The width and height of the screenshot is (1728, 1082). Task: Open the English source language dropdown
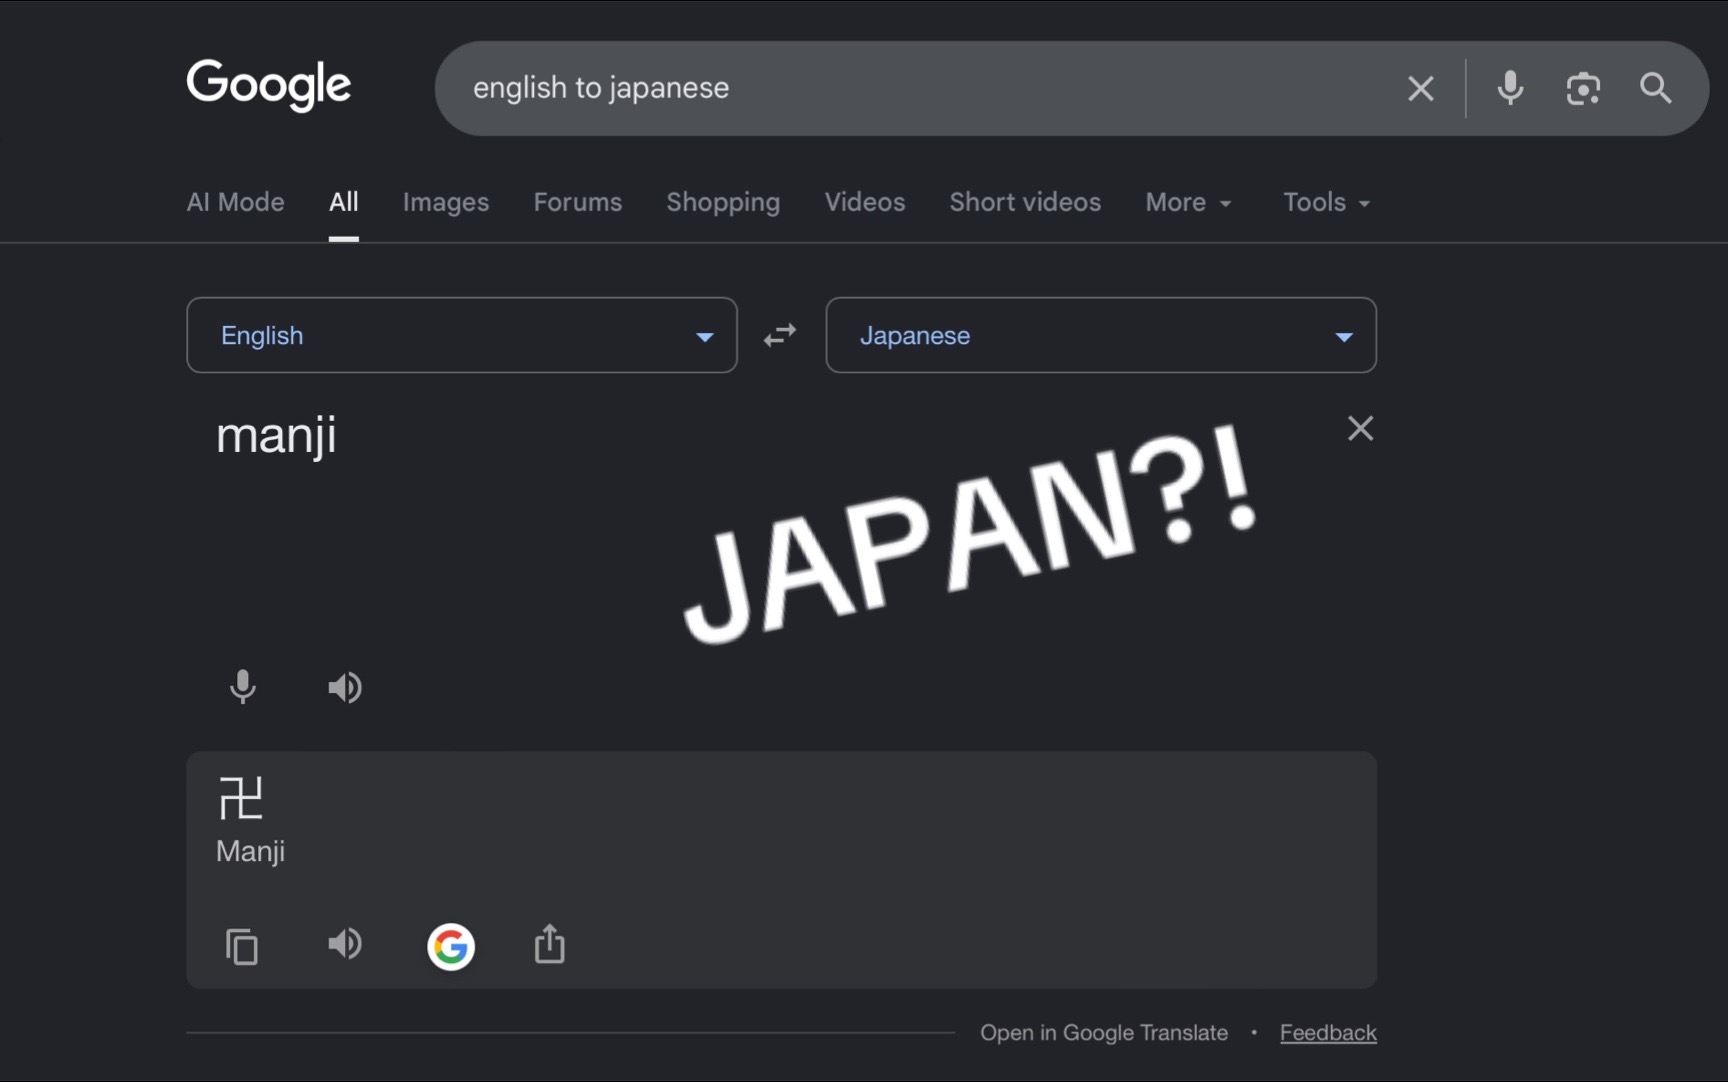click(462, 335)
